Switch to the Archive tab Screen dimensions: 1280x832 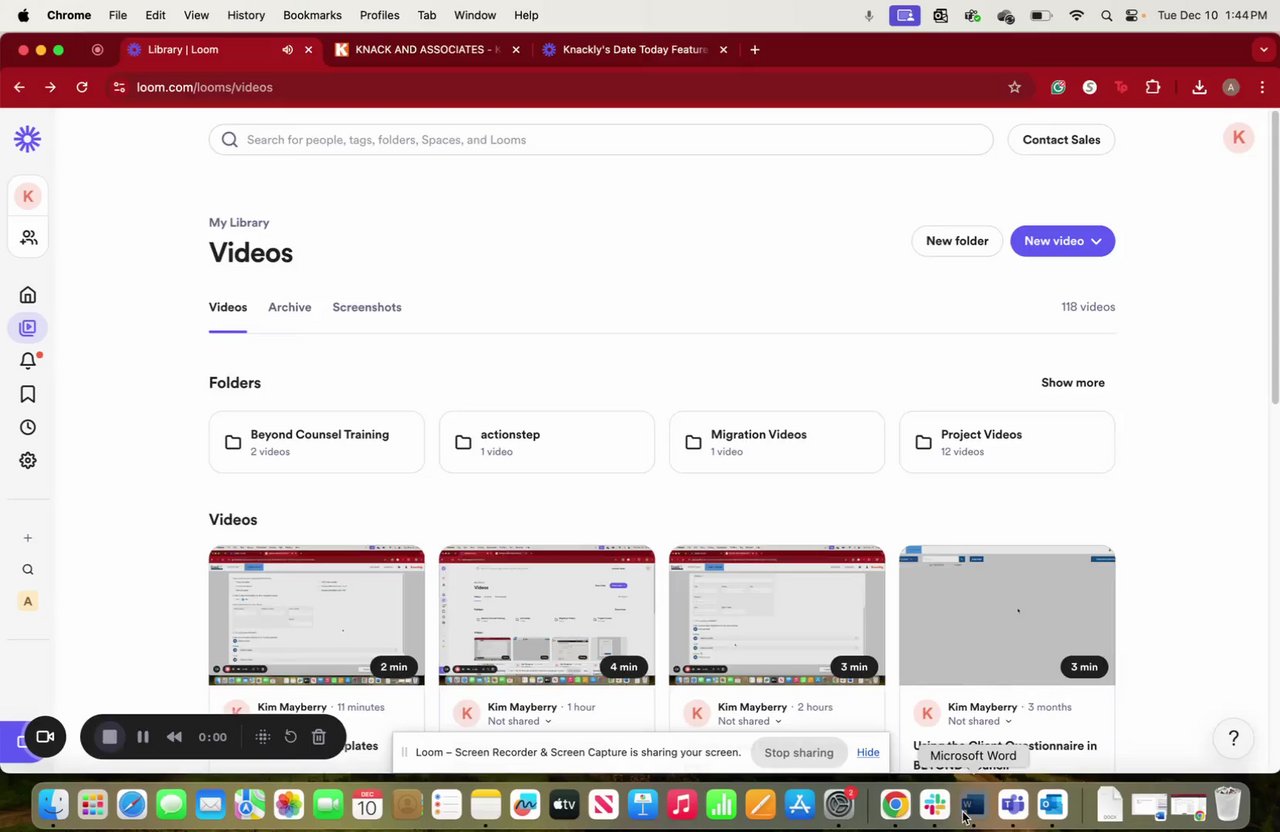[x=289, y=307]
